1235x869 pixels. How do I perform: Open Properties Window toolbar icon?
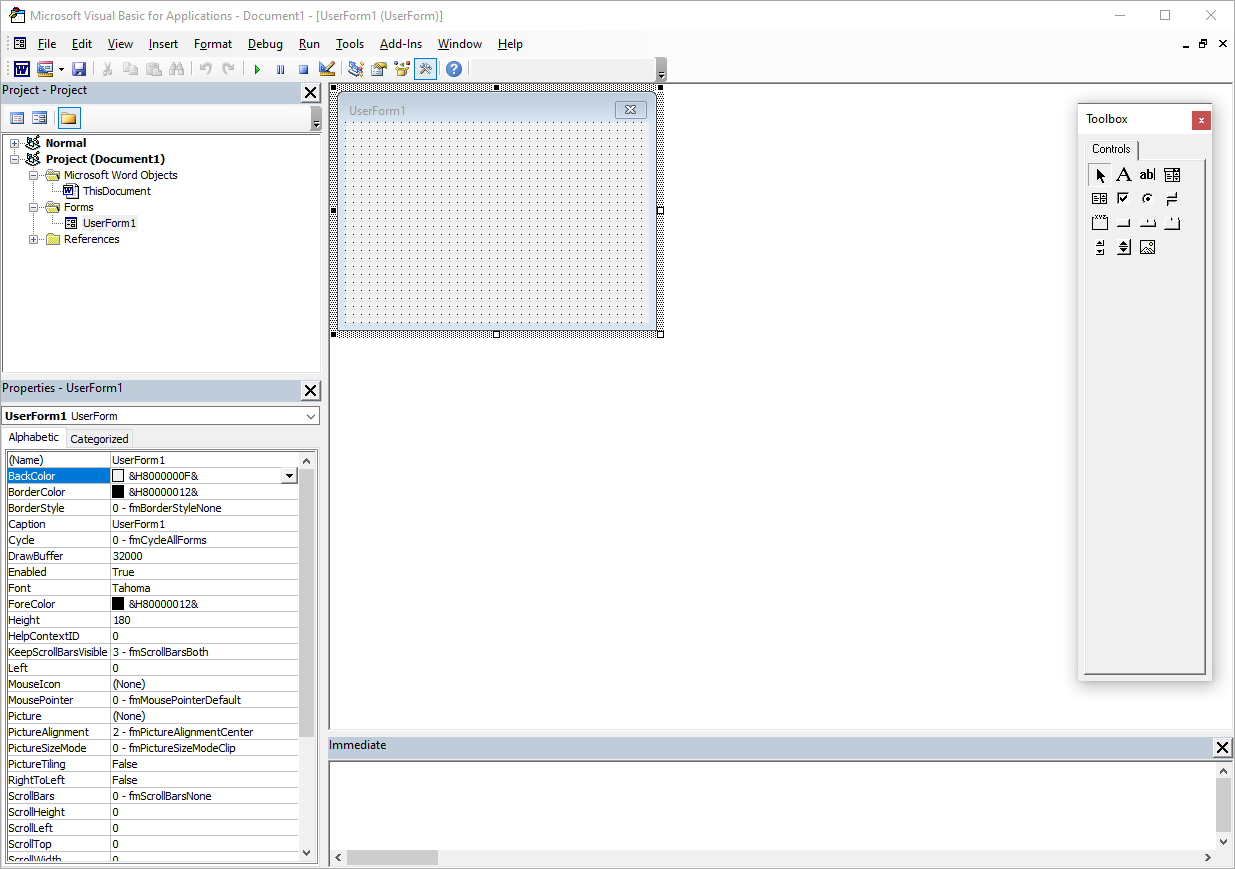coord(379,69)
